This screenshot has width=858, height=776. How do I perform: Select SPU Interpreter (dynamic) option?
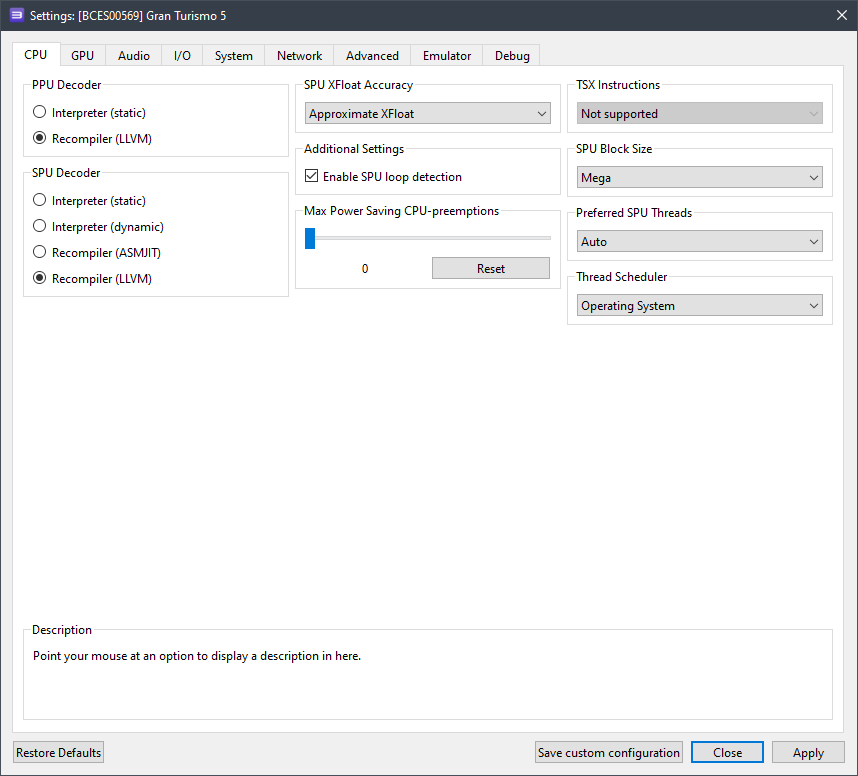coord(40,227)
